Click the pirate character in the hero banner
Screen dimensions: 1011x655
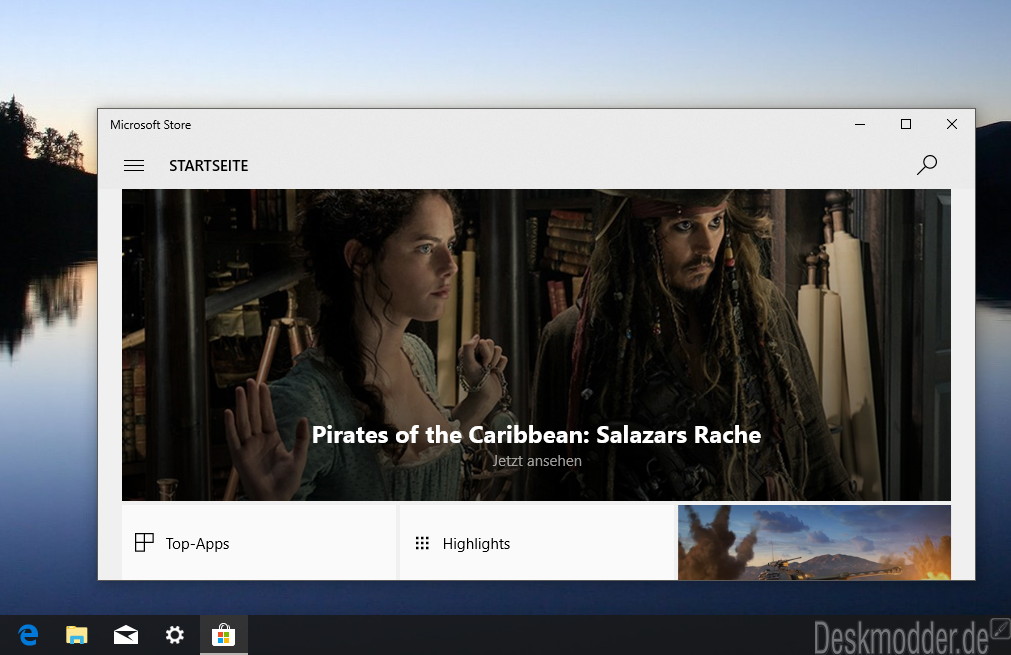[x=690, y=300]
